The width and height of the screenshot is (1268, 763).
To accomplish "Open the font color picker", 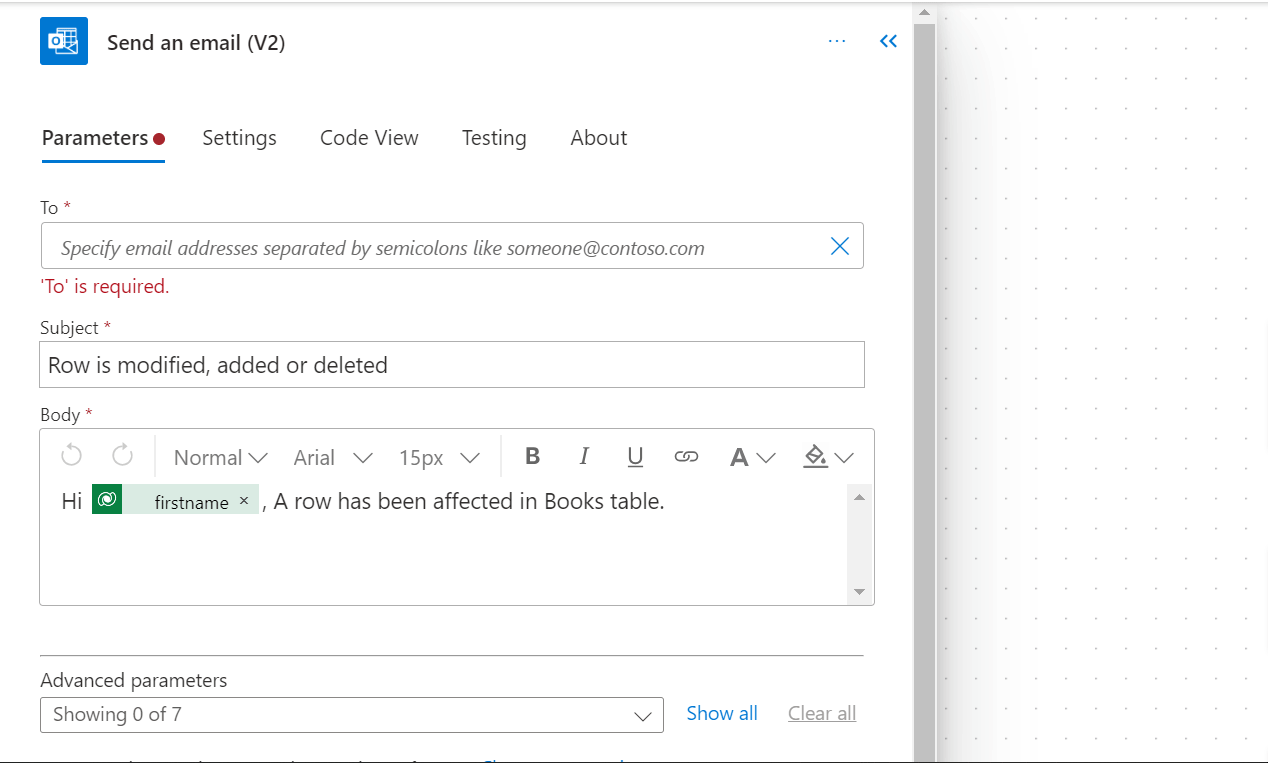I will (752, 457).
